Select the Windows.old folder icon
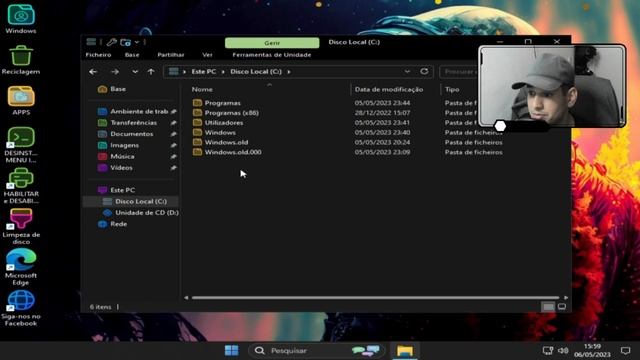 [198, 142]
